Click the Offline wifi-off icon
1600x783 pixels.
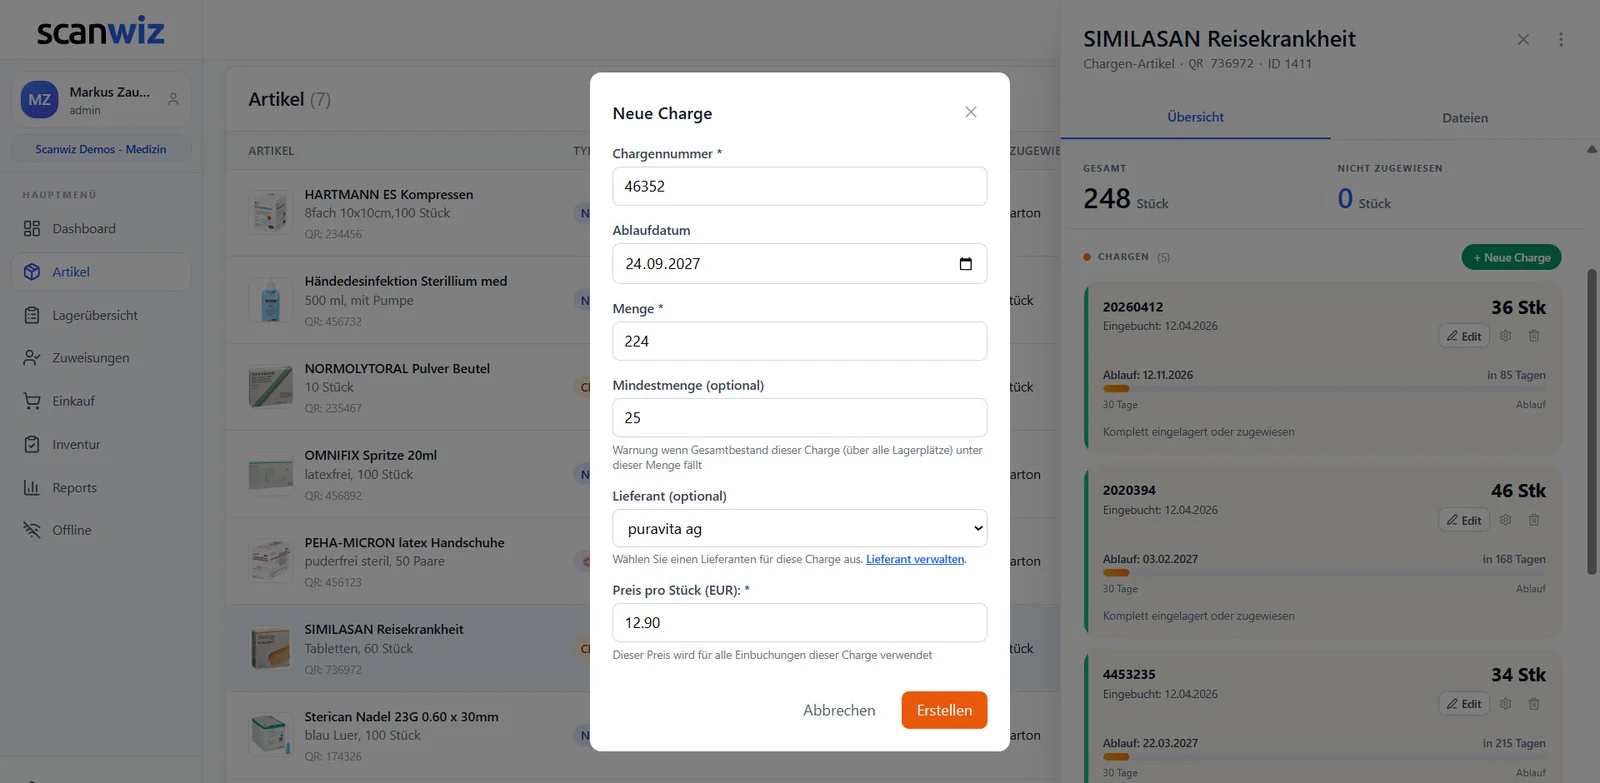point(32,530)
